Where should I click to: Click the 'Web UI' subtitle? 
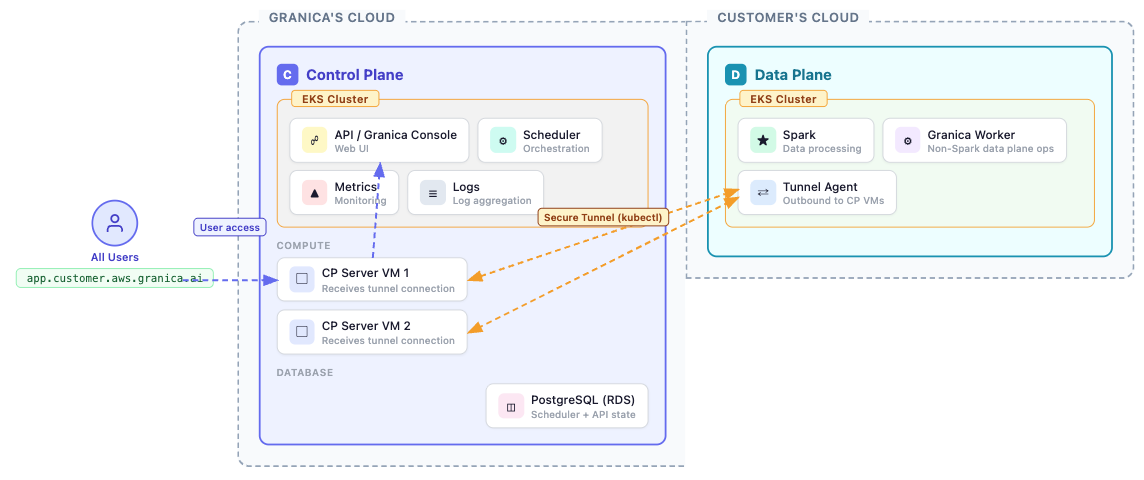pyautogui.click(x=352, y=149)
